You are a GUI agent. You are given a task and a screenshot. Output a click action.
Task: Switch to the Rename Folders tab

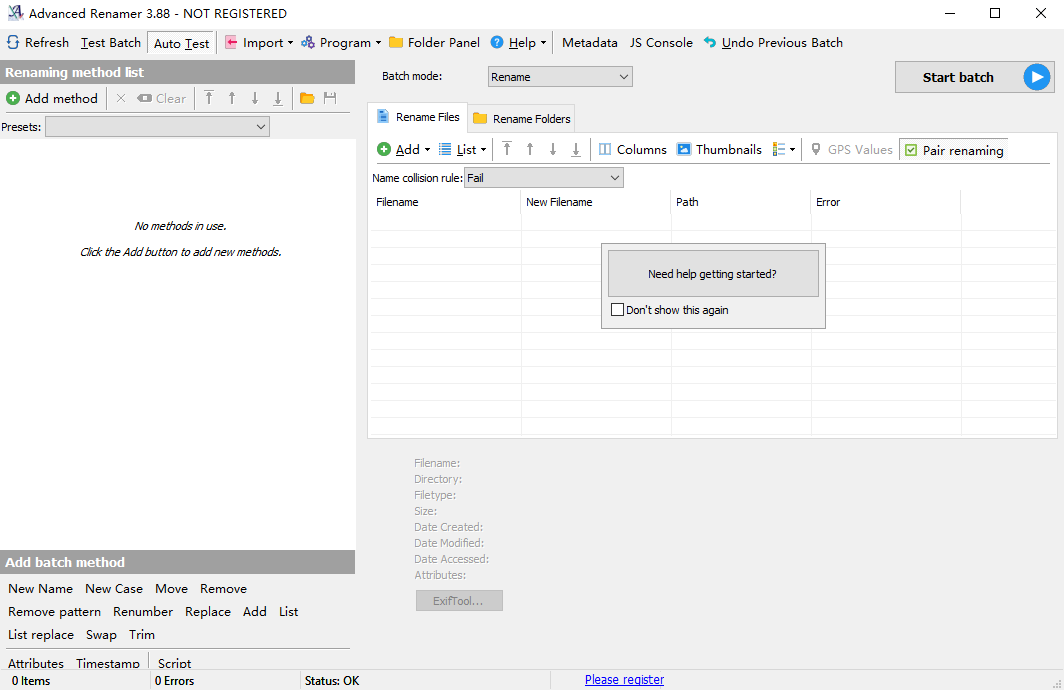(522, 119)
